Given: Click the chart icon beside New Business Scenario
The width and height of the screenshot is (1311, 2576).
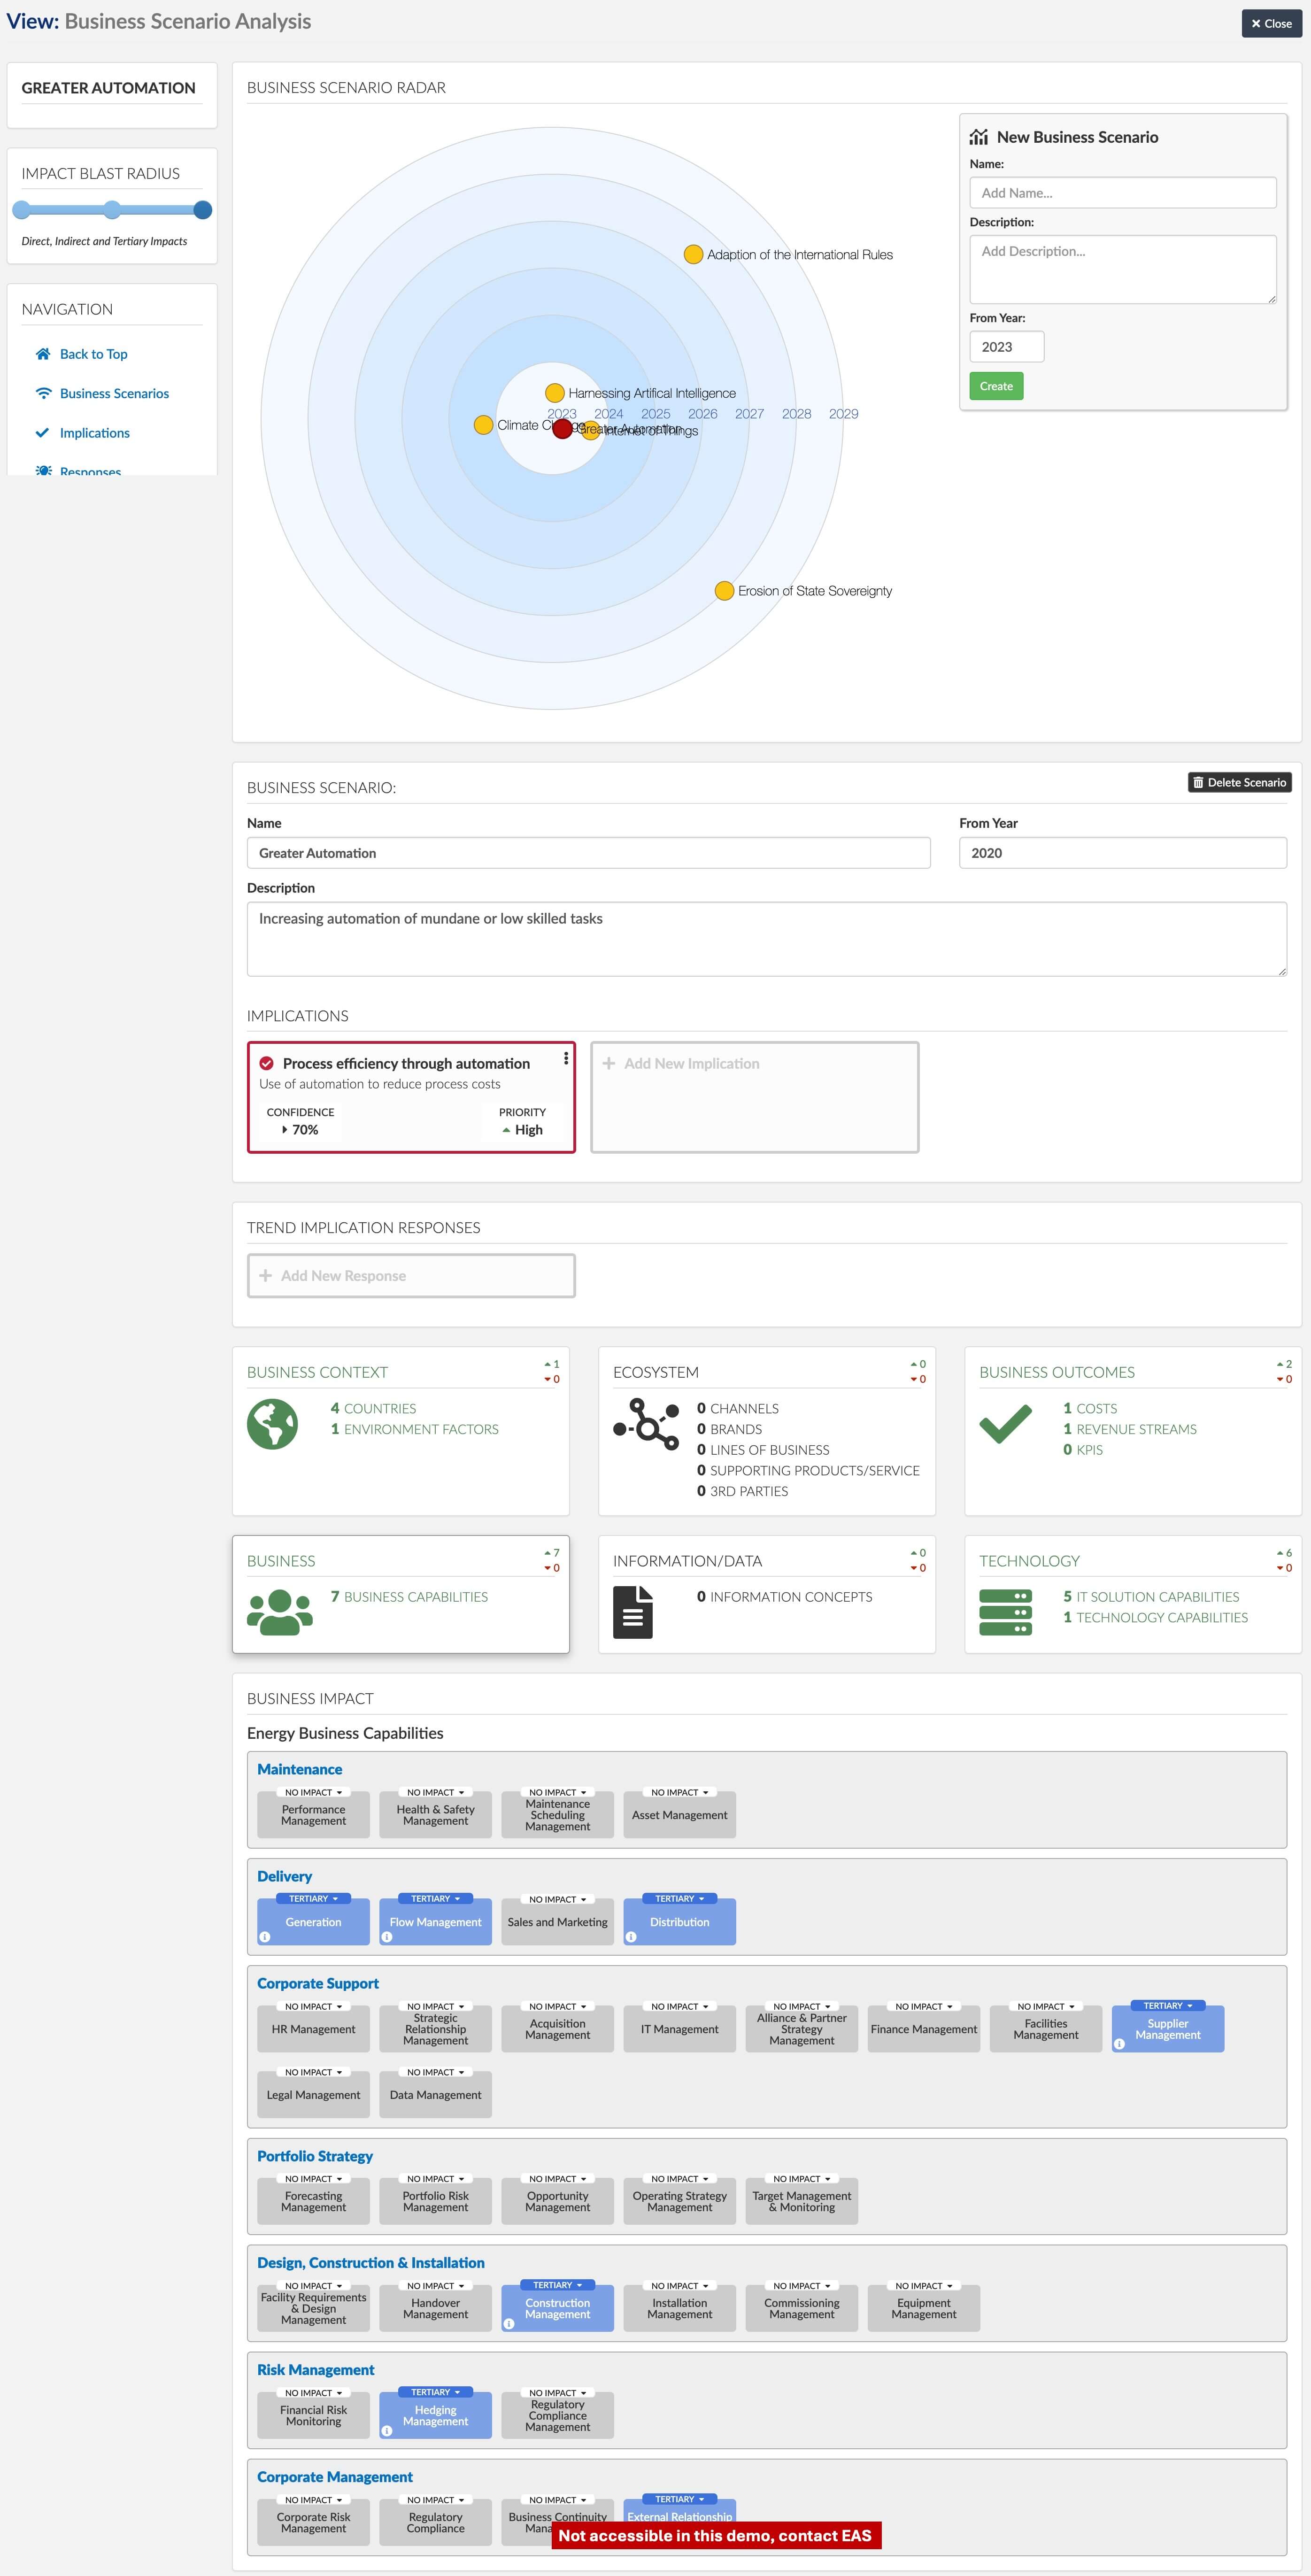Looking at the screenshot, I should pos(979,137).
